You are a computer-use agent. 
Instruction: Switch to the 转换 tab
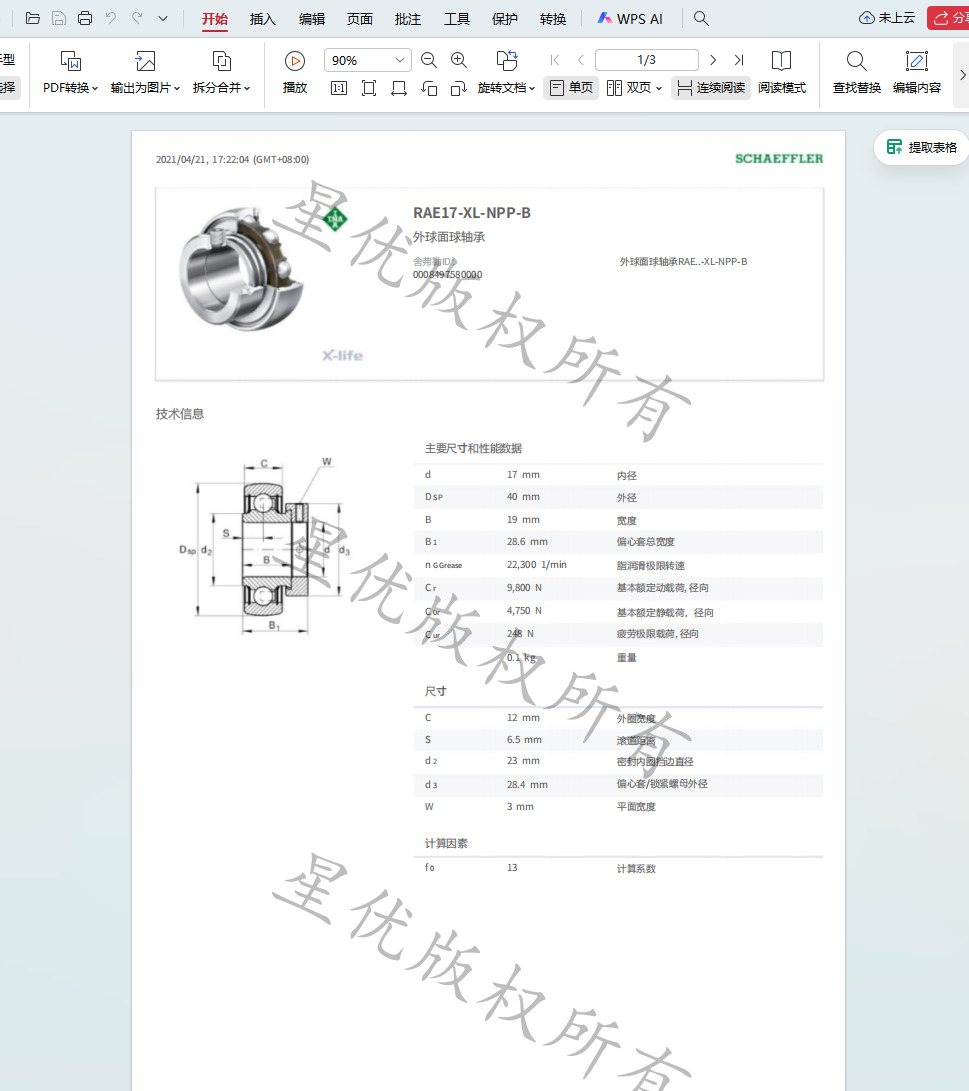tap(553, 19)
